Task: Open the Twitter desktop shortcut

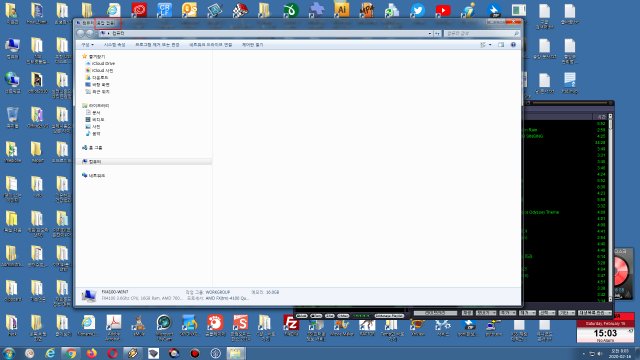Action: (x=418, y=10)
